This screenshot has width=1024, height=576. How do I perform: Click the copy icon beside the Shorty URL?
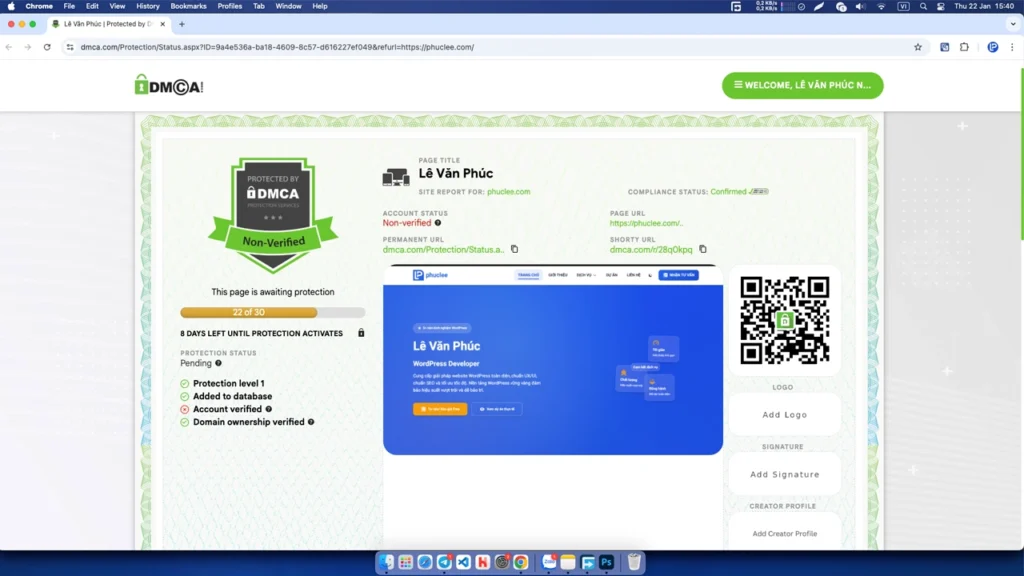click(701, 250)
